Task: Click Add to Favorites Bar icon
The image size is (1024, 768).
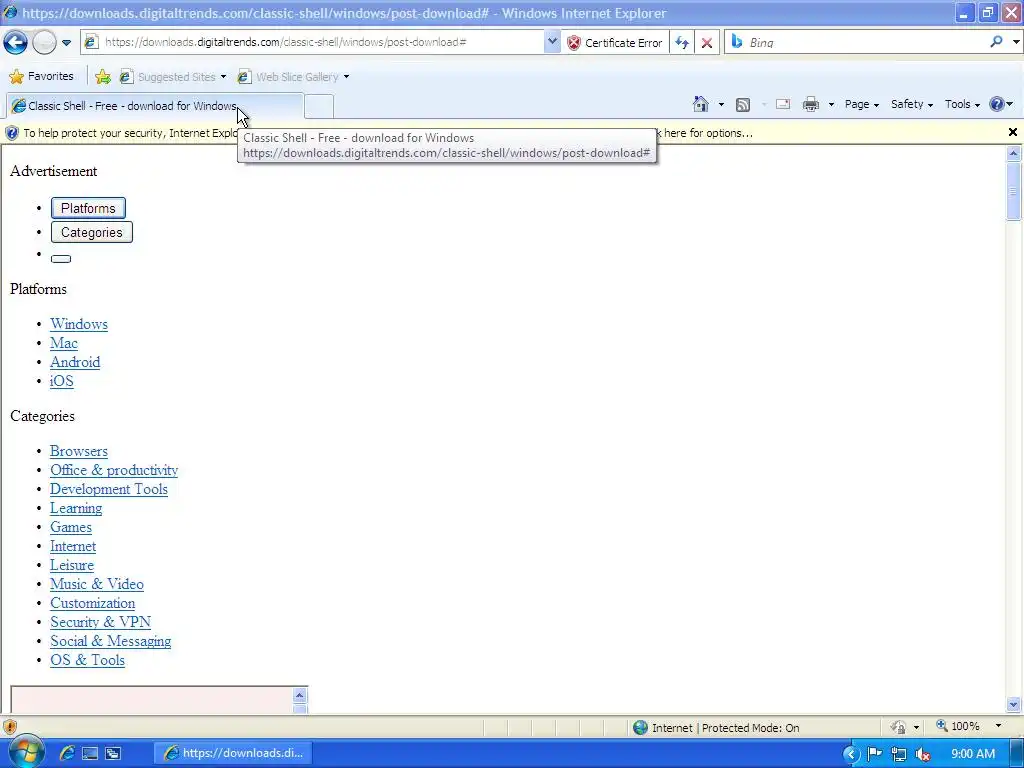Action: click(x=103, y=77)
